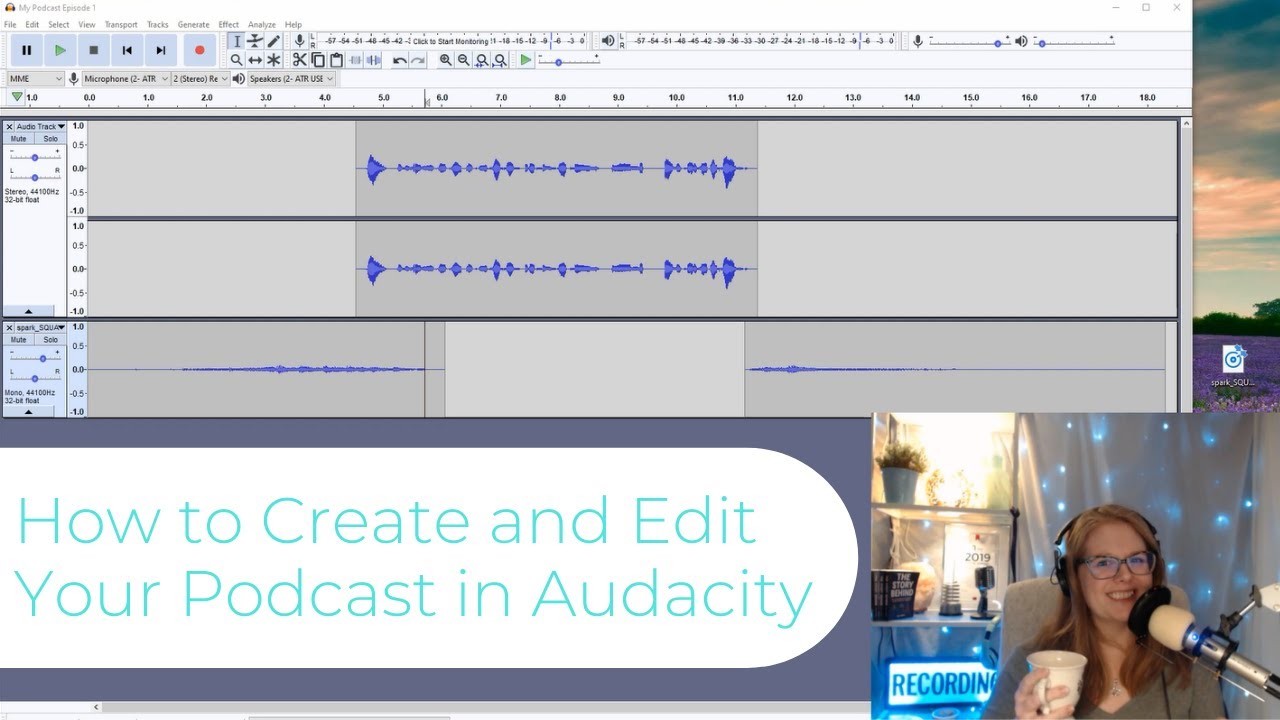Adjust the Audio Track gain slider
Screen dimensions: 1280x720
pos(35,157)
